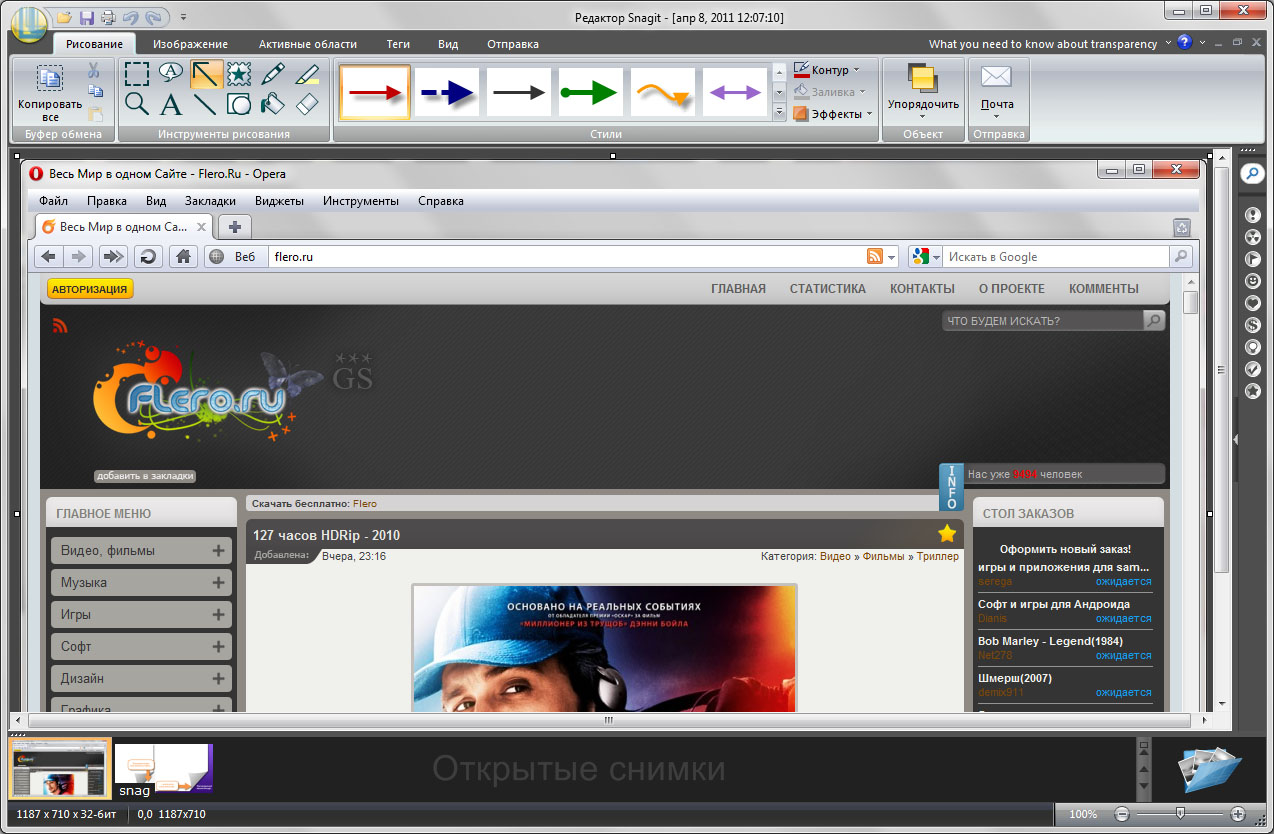Select the Fill bucket tool
1274x834 pixels.
coord(273,103)
